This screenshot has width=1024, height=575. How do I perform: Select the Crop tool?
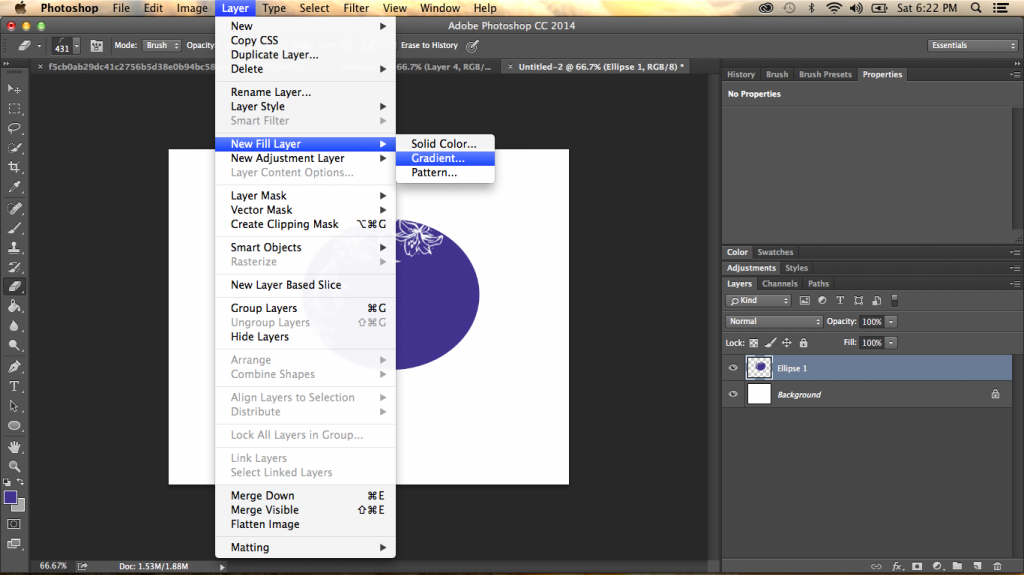click(x=14, y=167)
